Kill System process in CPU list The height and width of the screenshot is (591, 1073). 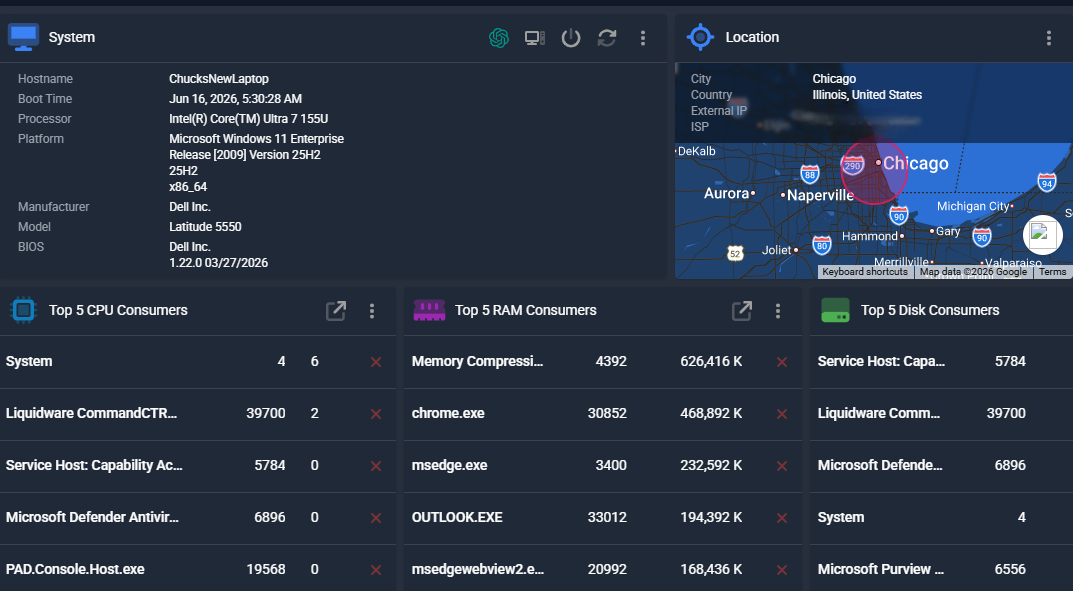tap(376, 362)
